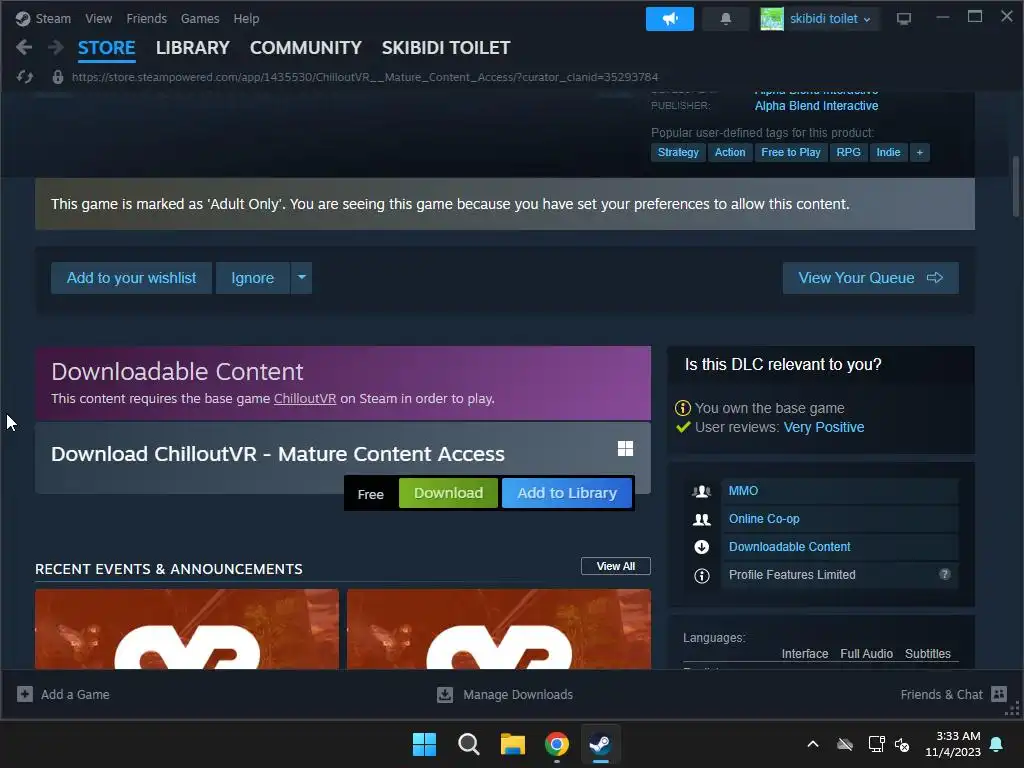The height and width of the screenshot is (768, 1024).
Task: Select the Strategy tag
Action: 678,152
